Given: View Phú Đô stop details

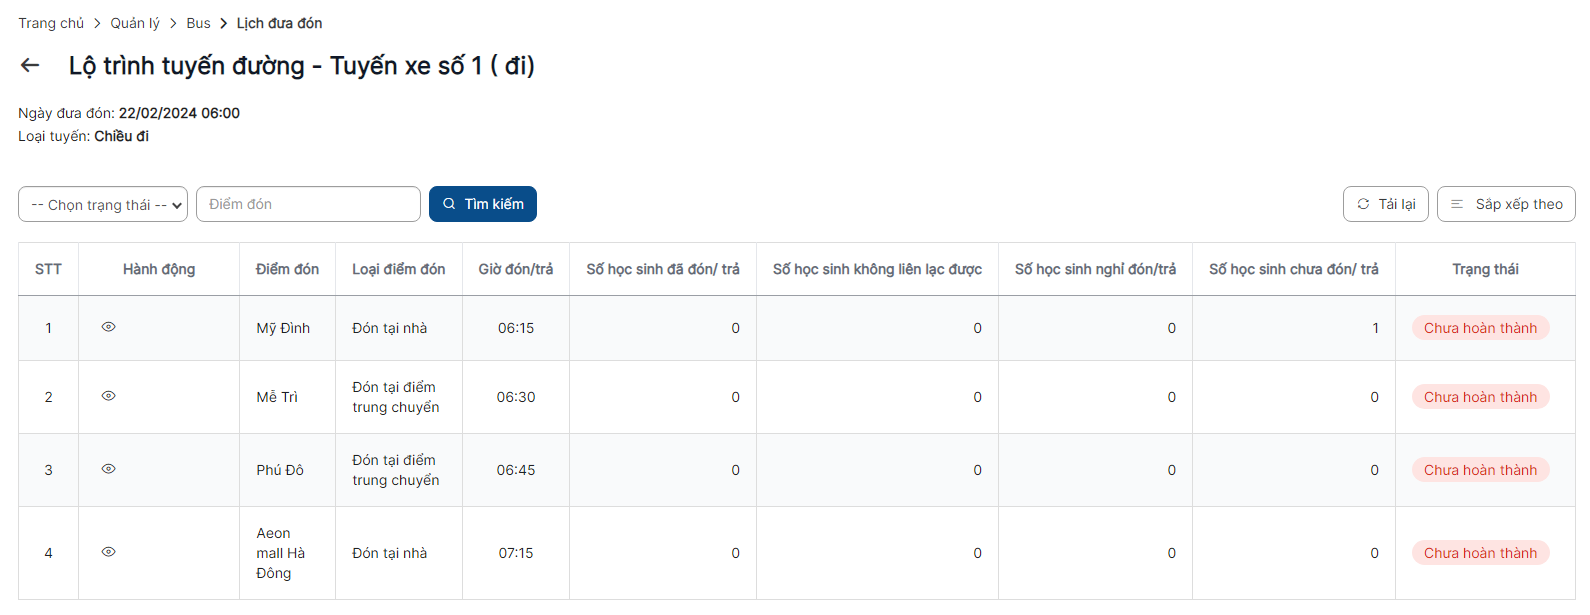Looking at the screenshot, I should click(109, 469).
